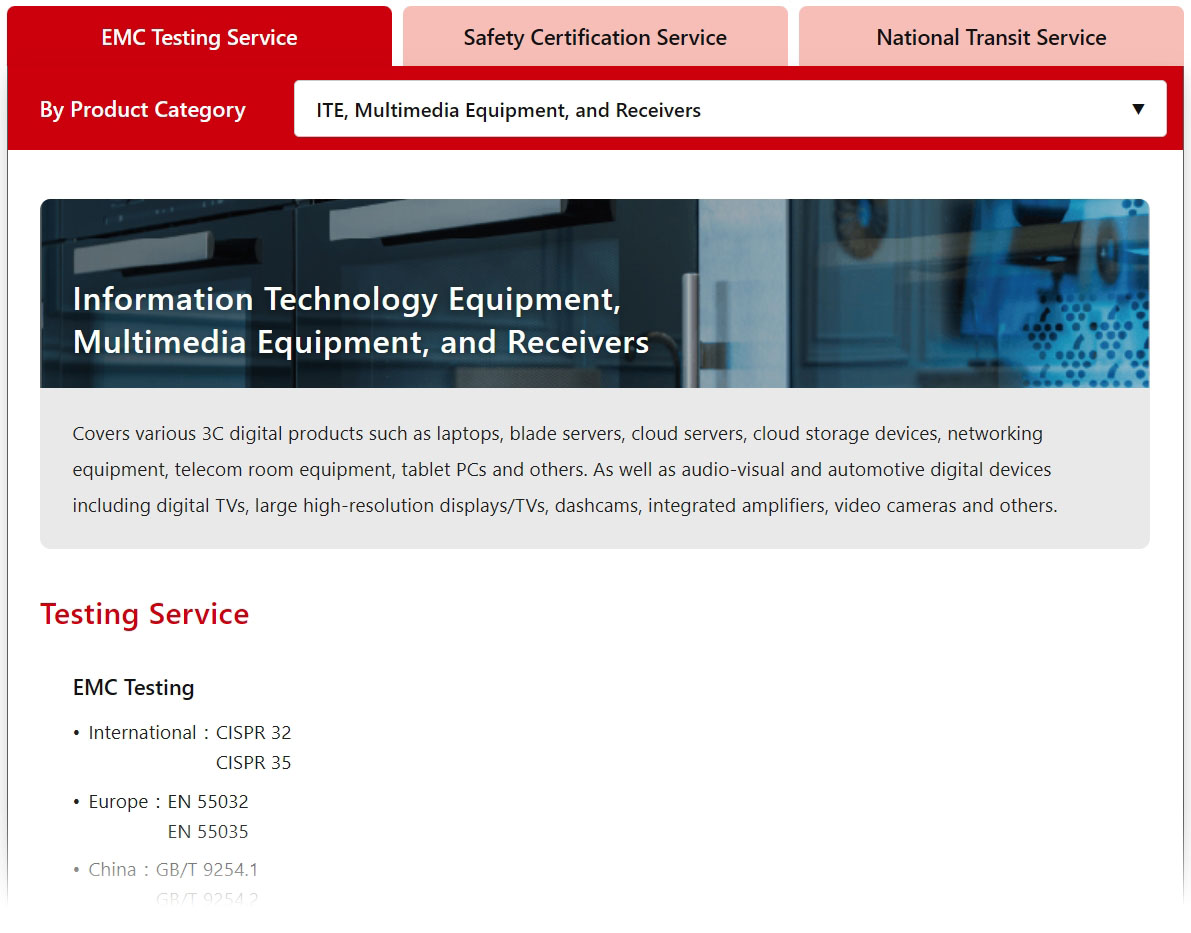Click the server room banner image
Image resolution: width=1191 pixels, height=933 pixels.
(594, 293)
